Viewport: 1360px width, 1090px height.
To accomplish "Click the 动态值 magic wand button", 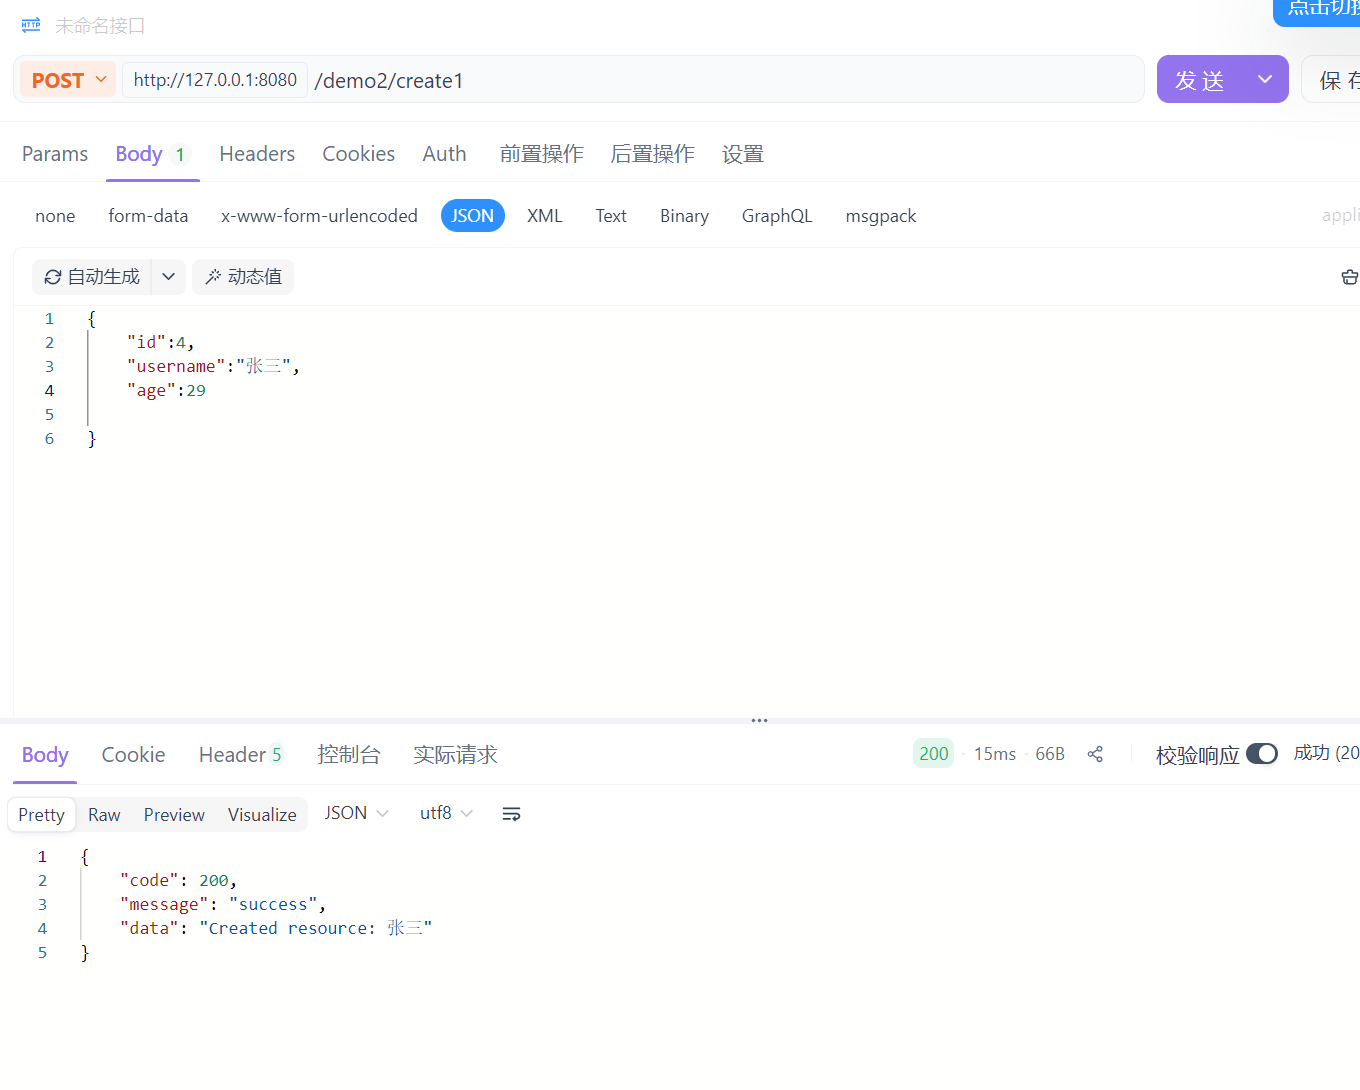I will pos(243,277).
